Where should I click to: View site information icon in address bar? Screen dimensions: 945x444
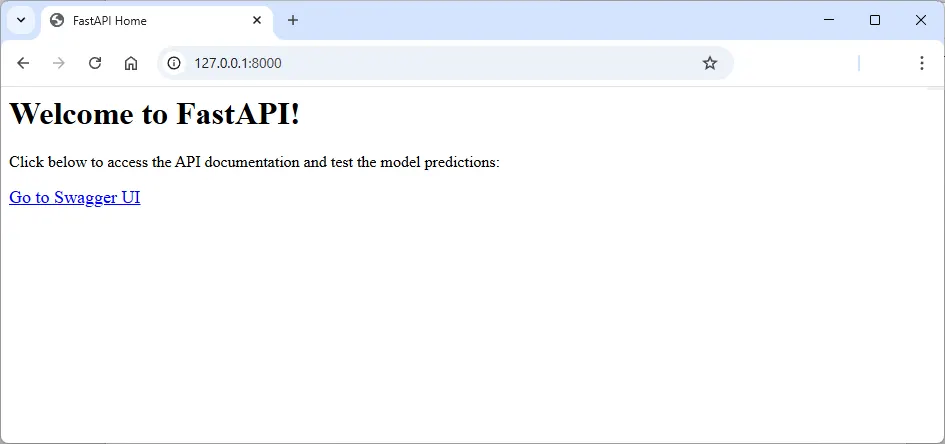coord(174,63)
